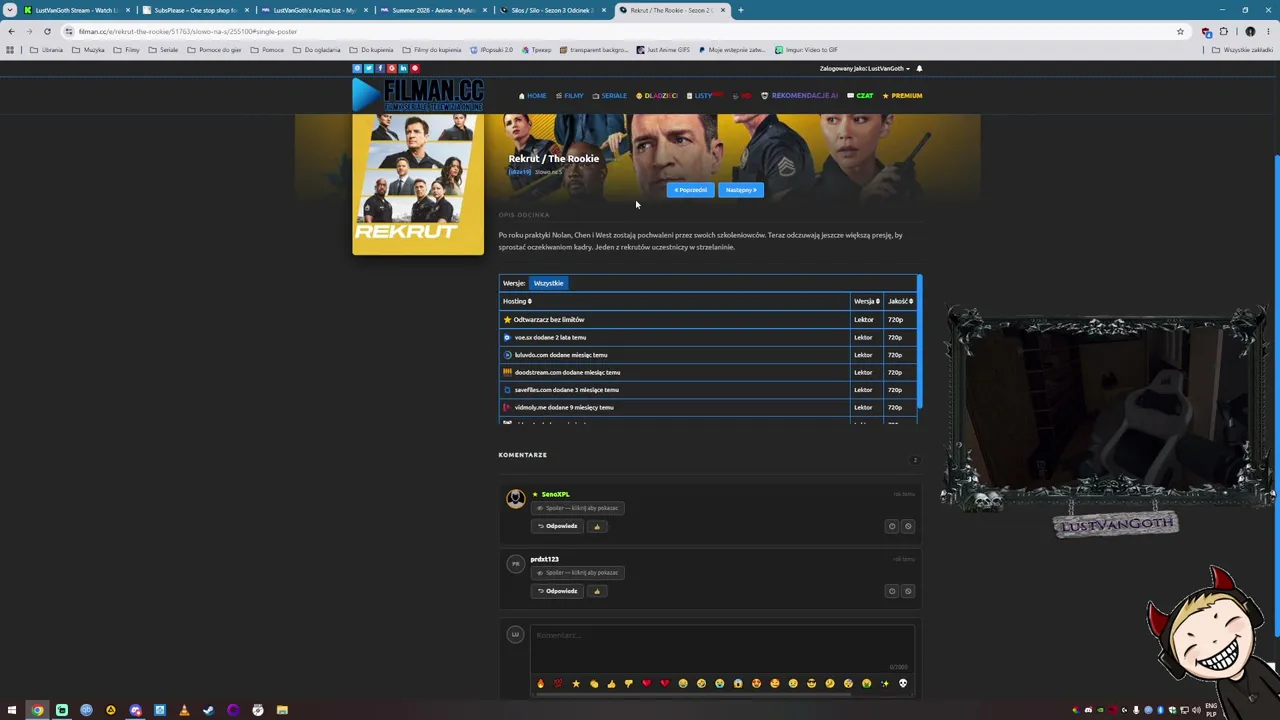Sort the hosting table by Wersja column
Viewport: 1280px width, 720px height.
866,301
